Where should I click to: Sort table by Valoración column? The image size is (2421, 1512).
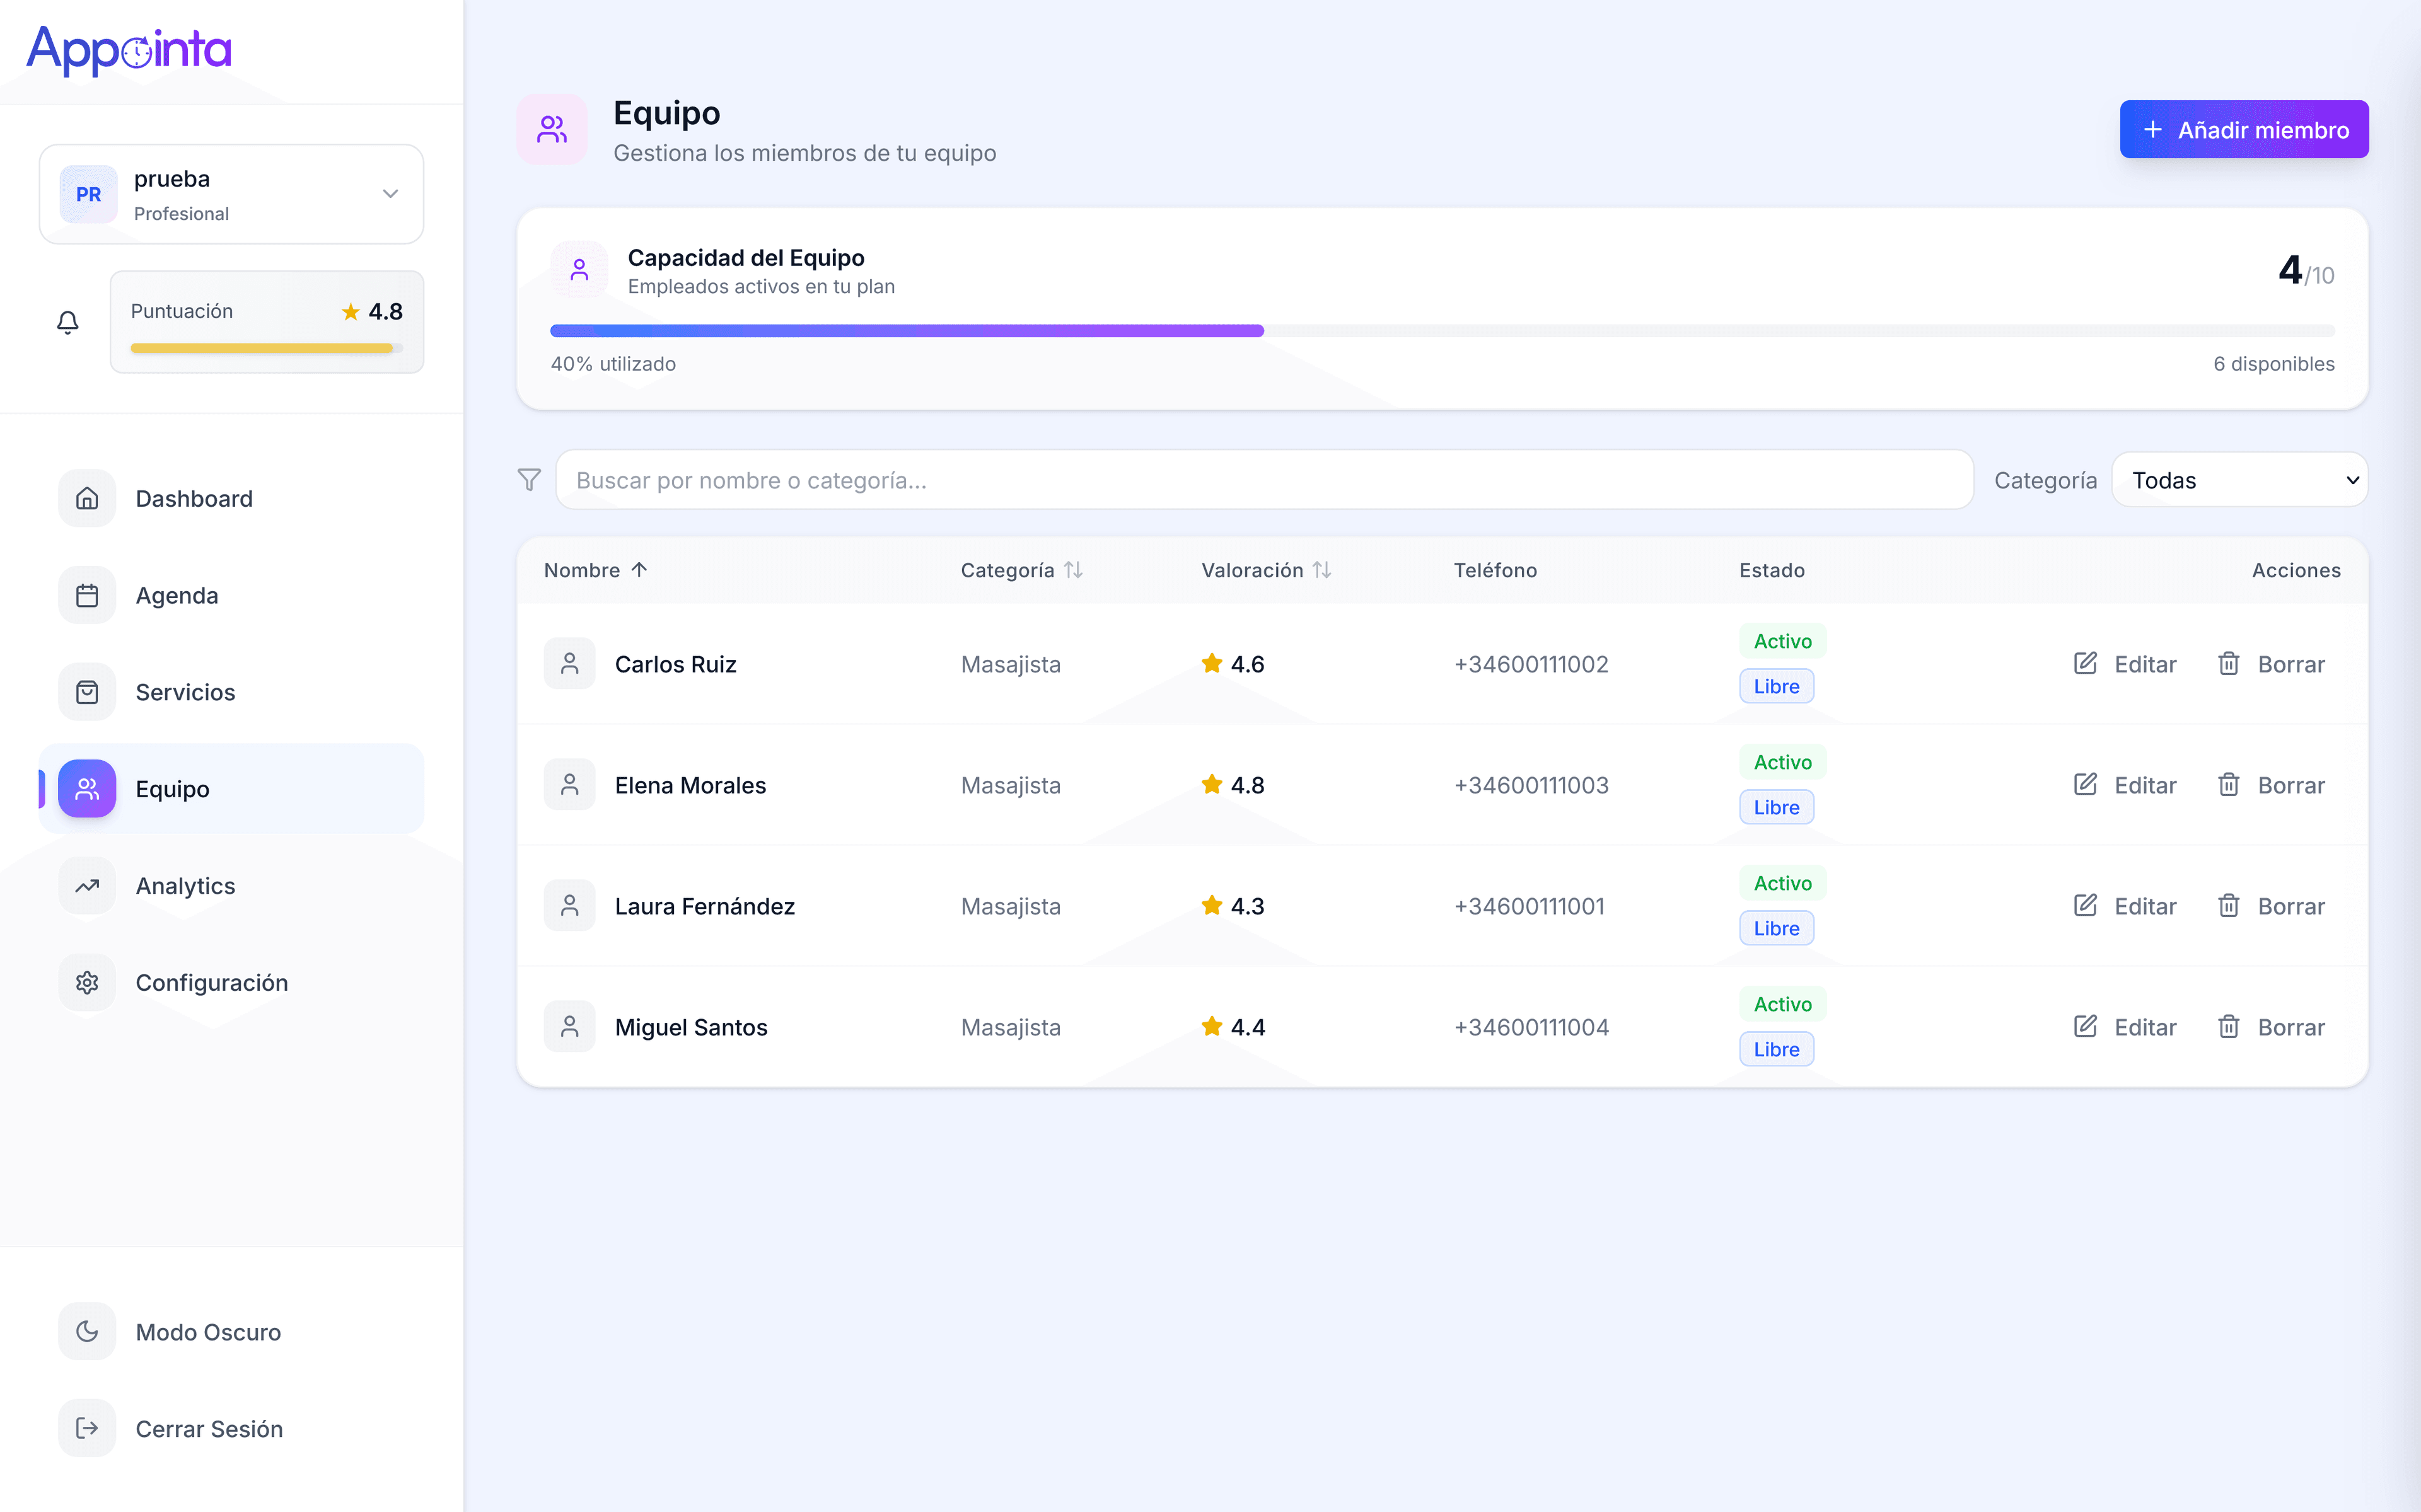click(1266, 570)
